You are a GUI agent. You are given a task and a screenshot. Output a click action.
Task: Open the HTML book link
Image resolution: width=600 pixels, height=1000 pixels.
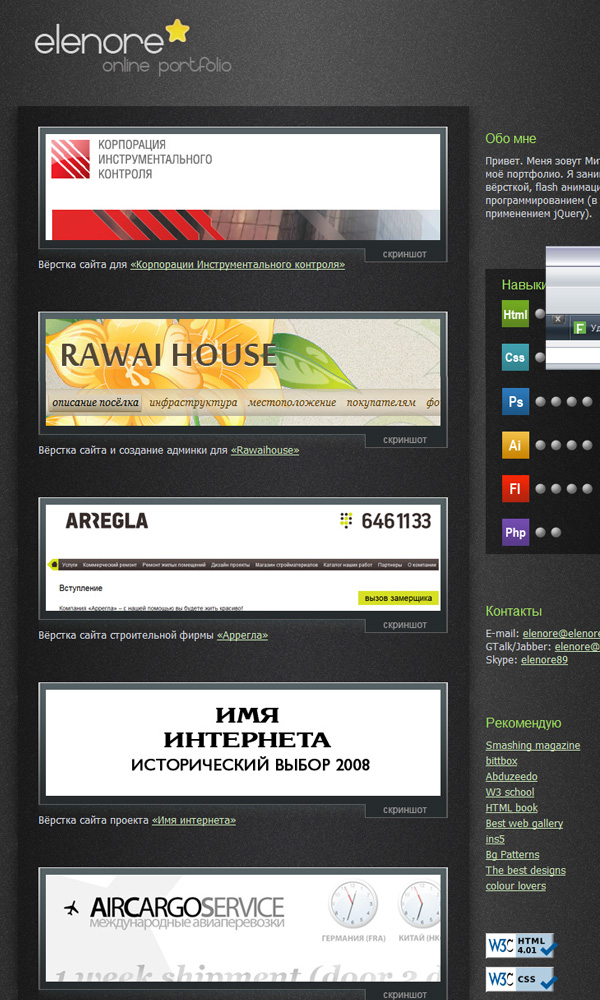click(x=511, y=808)
